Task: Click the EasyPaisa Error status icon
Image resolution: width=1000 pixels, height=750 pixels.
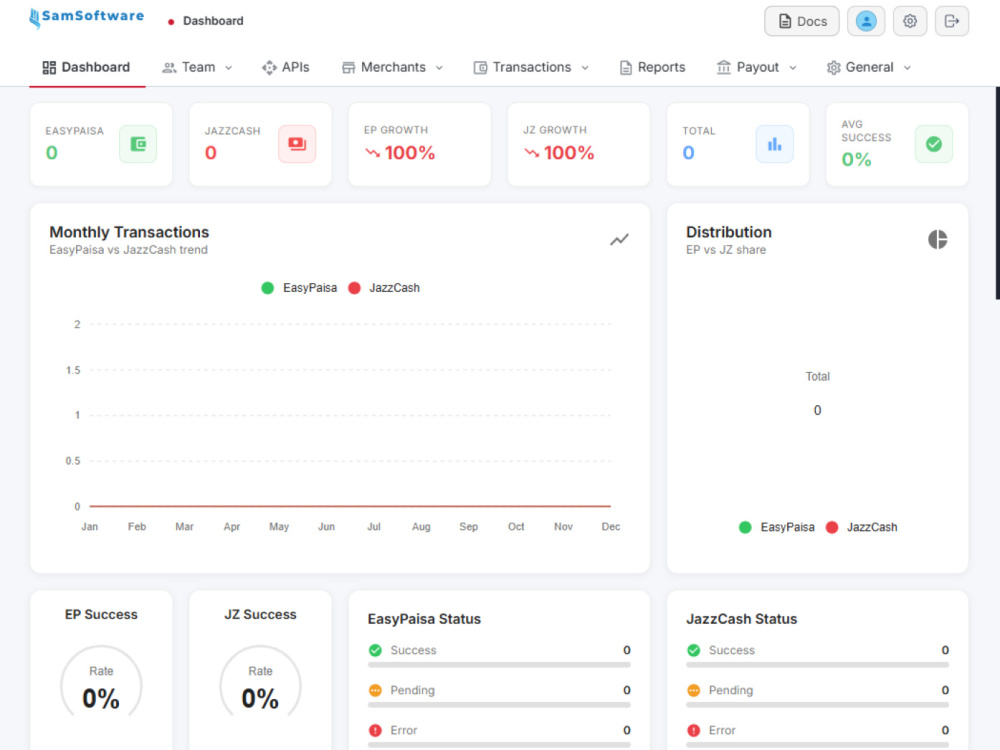Action: point(375,731)
